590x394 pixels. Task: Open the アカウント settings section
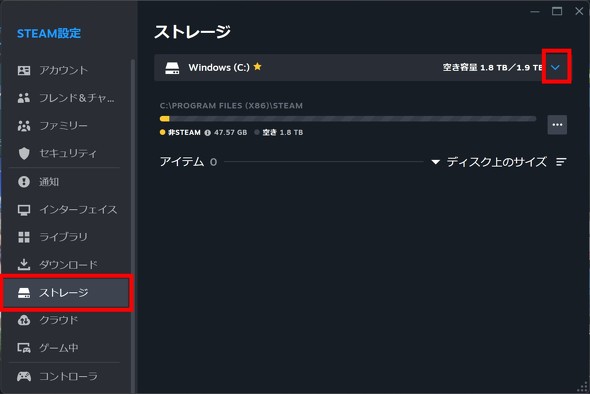coord(66,70)
